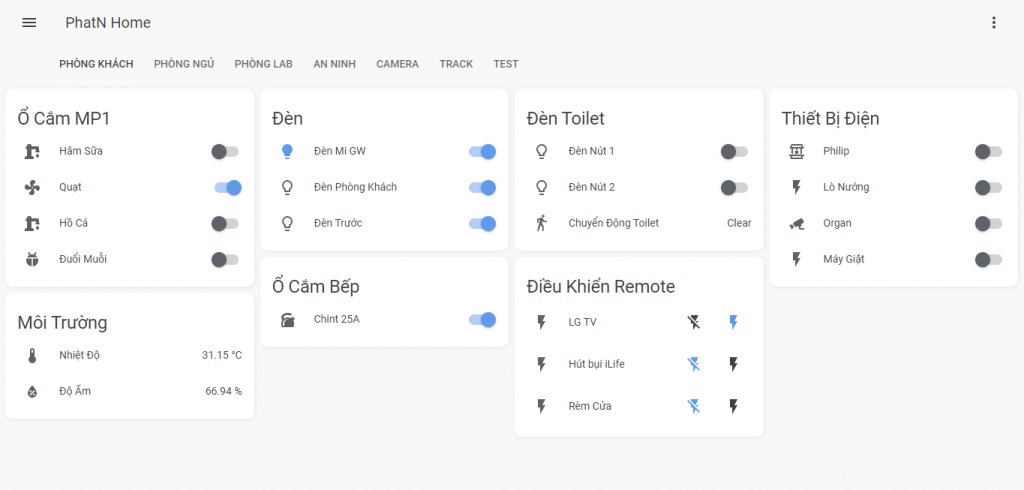Click the Hâm Sữa kettle icon
The width and height of the screenshot is (1024, 490).
(x=32, y=152)
